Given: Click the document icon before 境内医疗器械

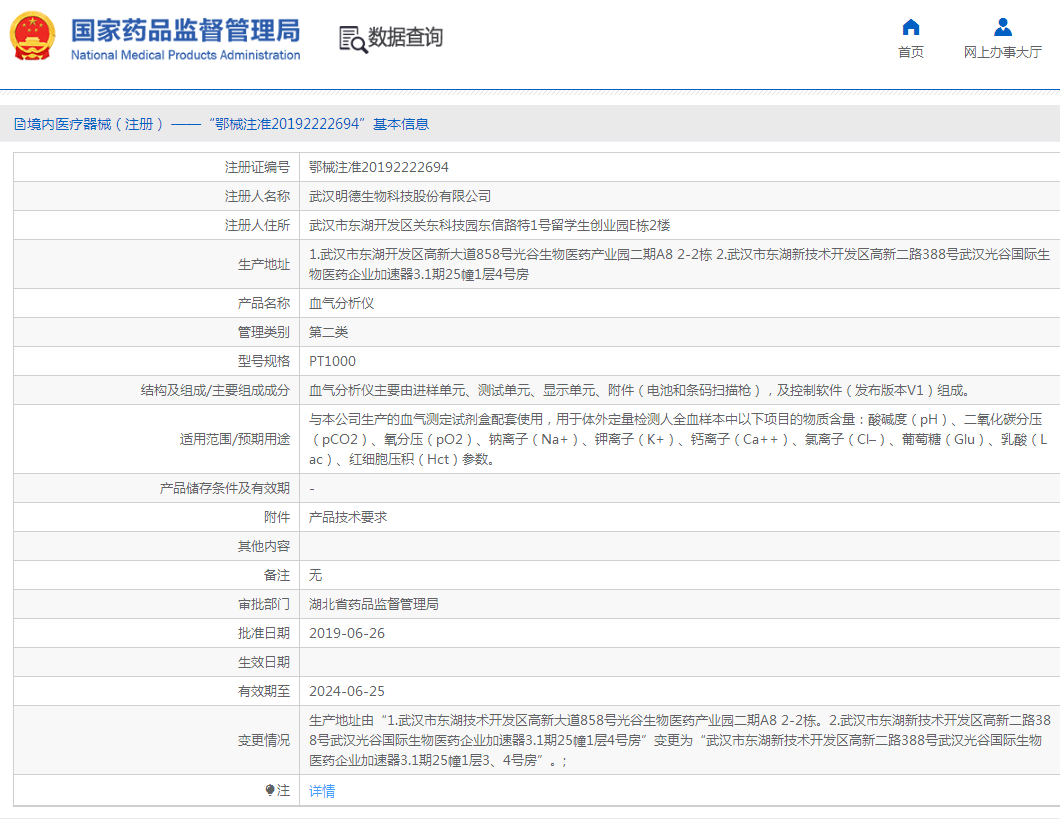Looking at the screenshot, I should pyautogui.click(x=20, y=124).
